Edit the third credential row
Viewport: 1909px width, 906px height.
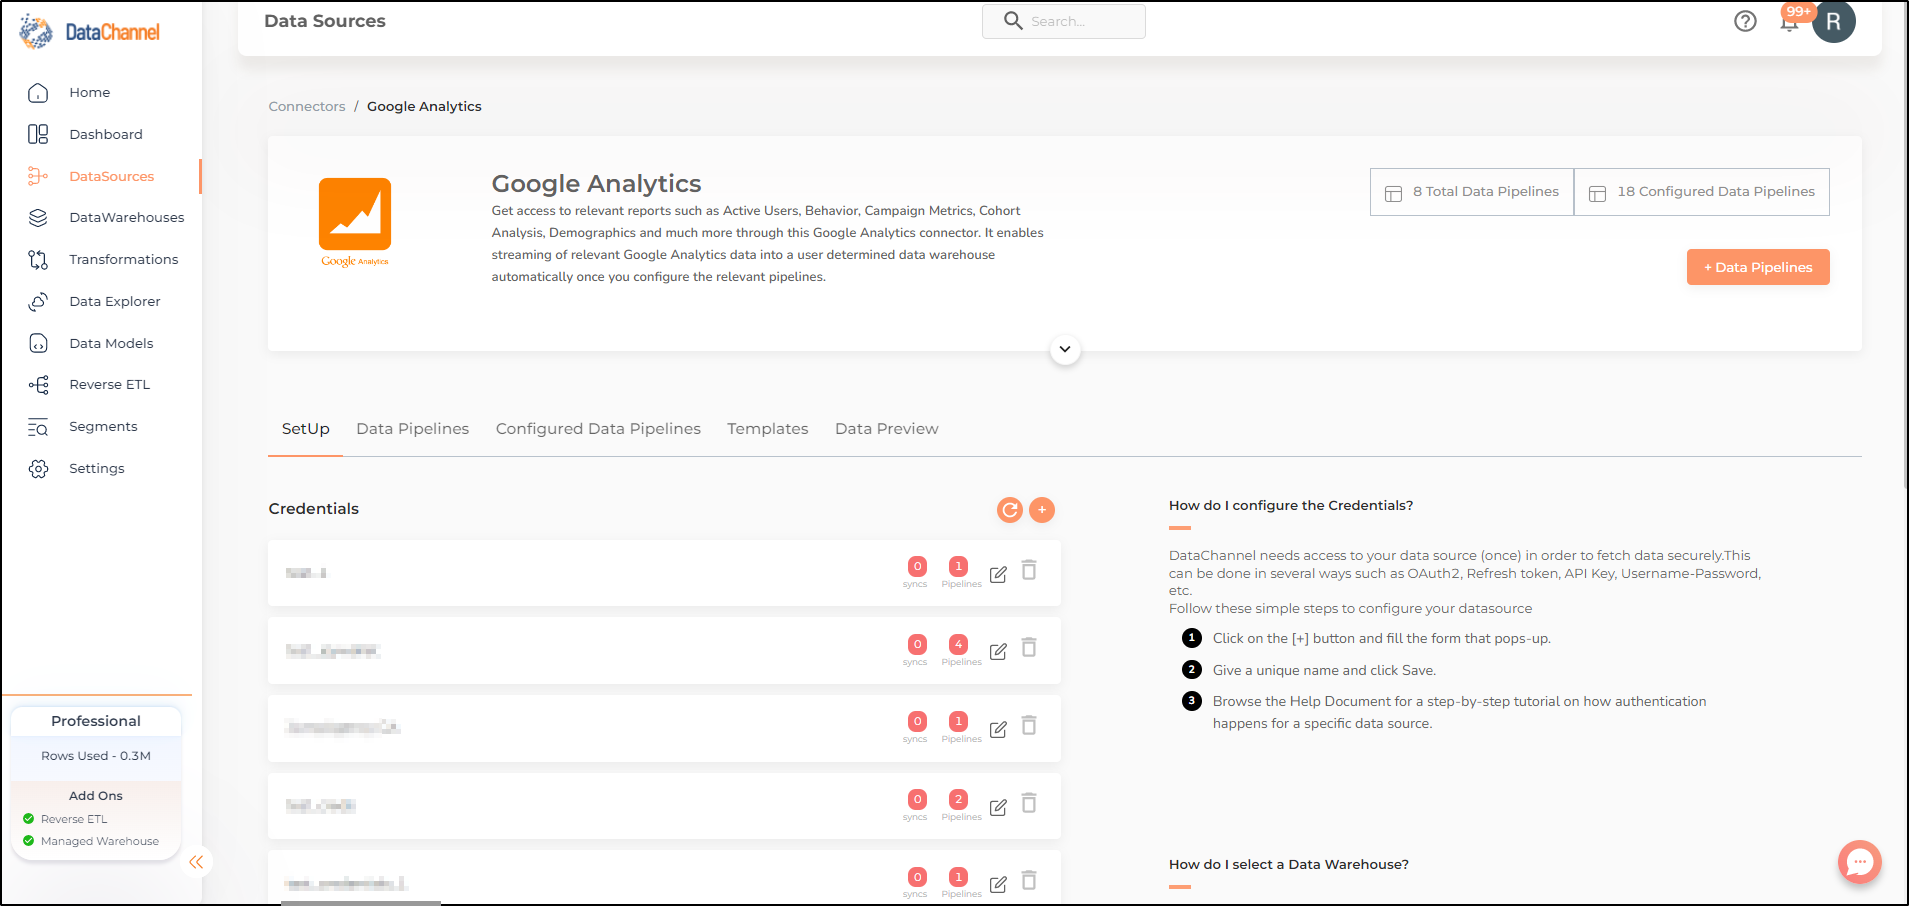pos(998,729)
